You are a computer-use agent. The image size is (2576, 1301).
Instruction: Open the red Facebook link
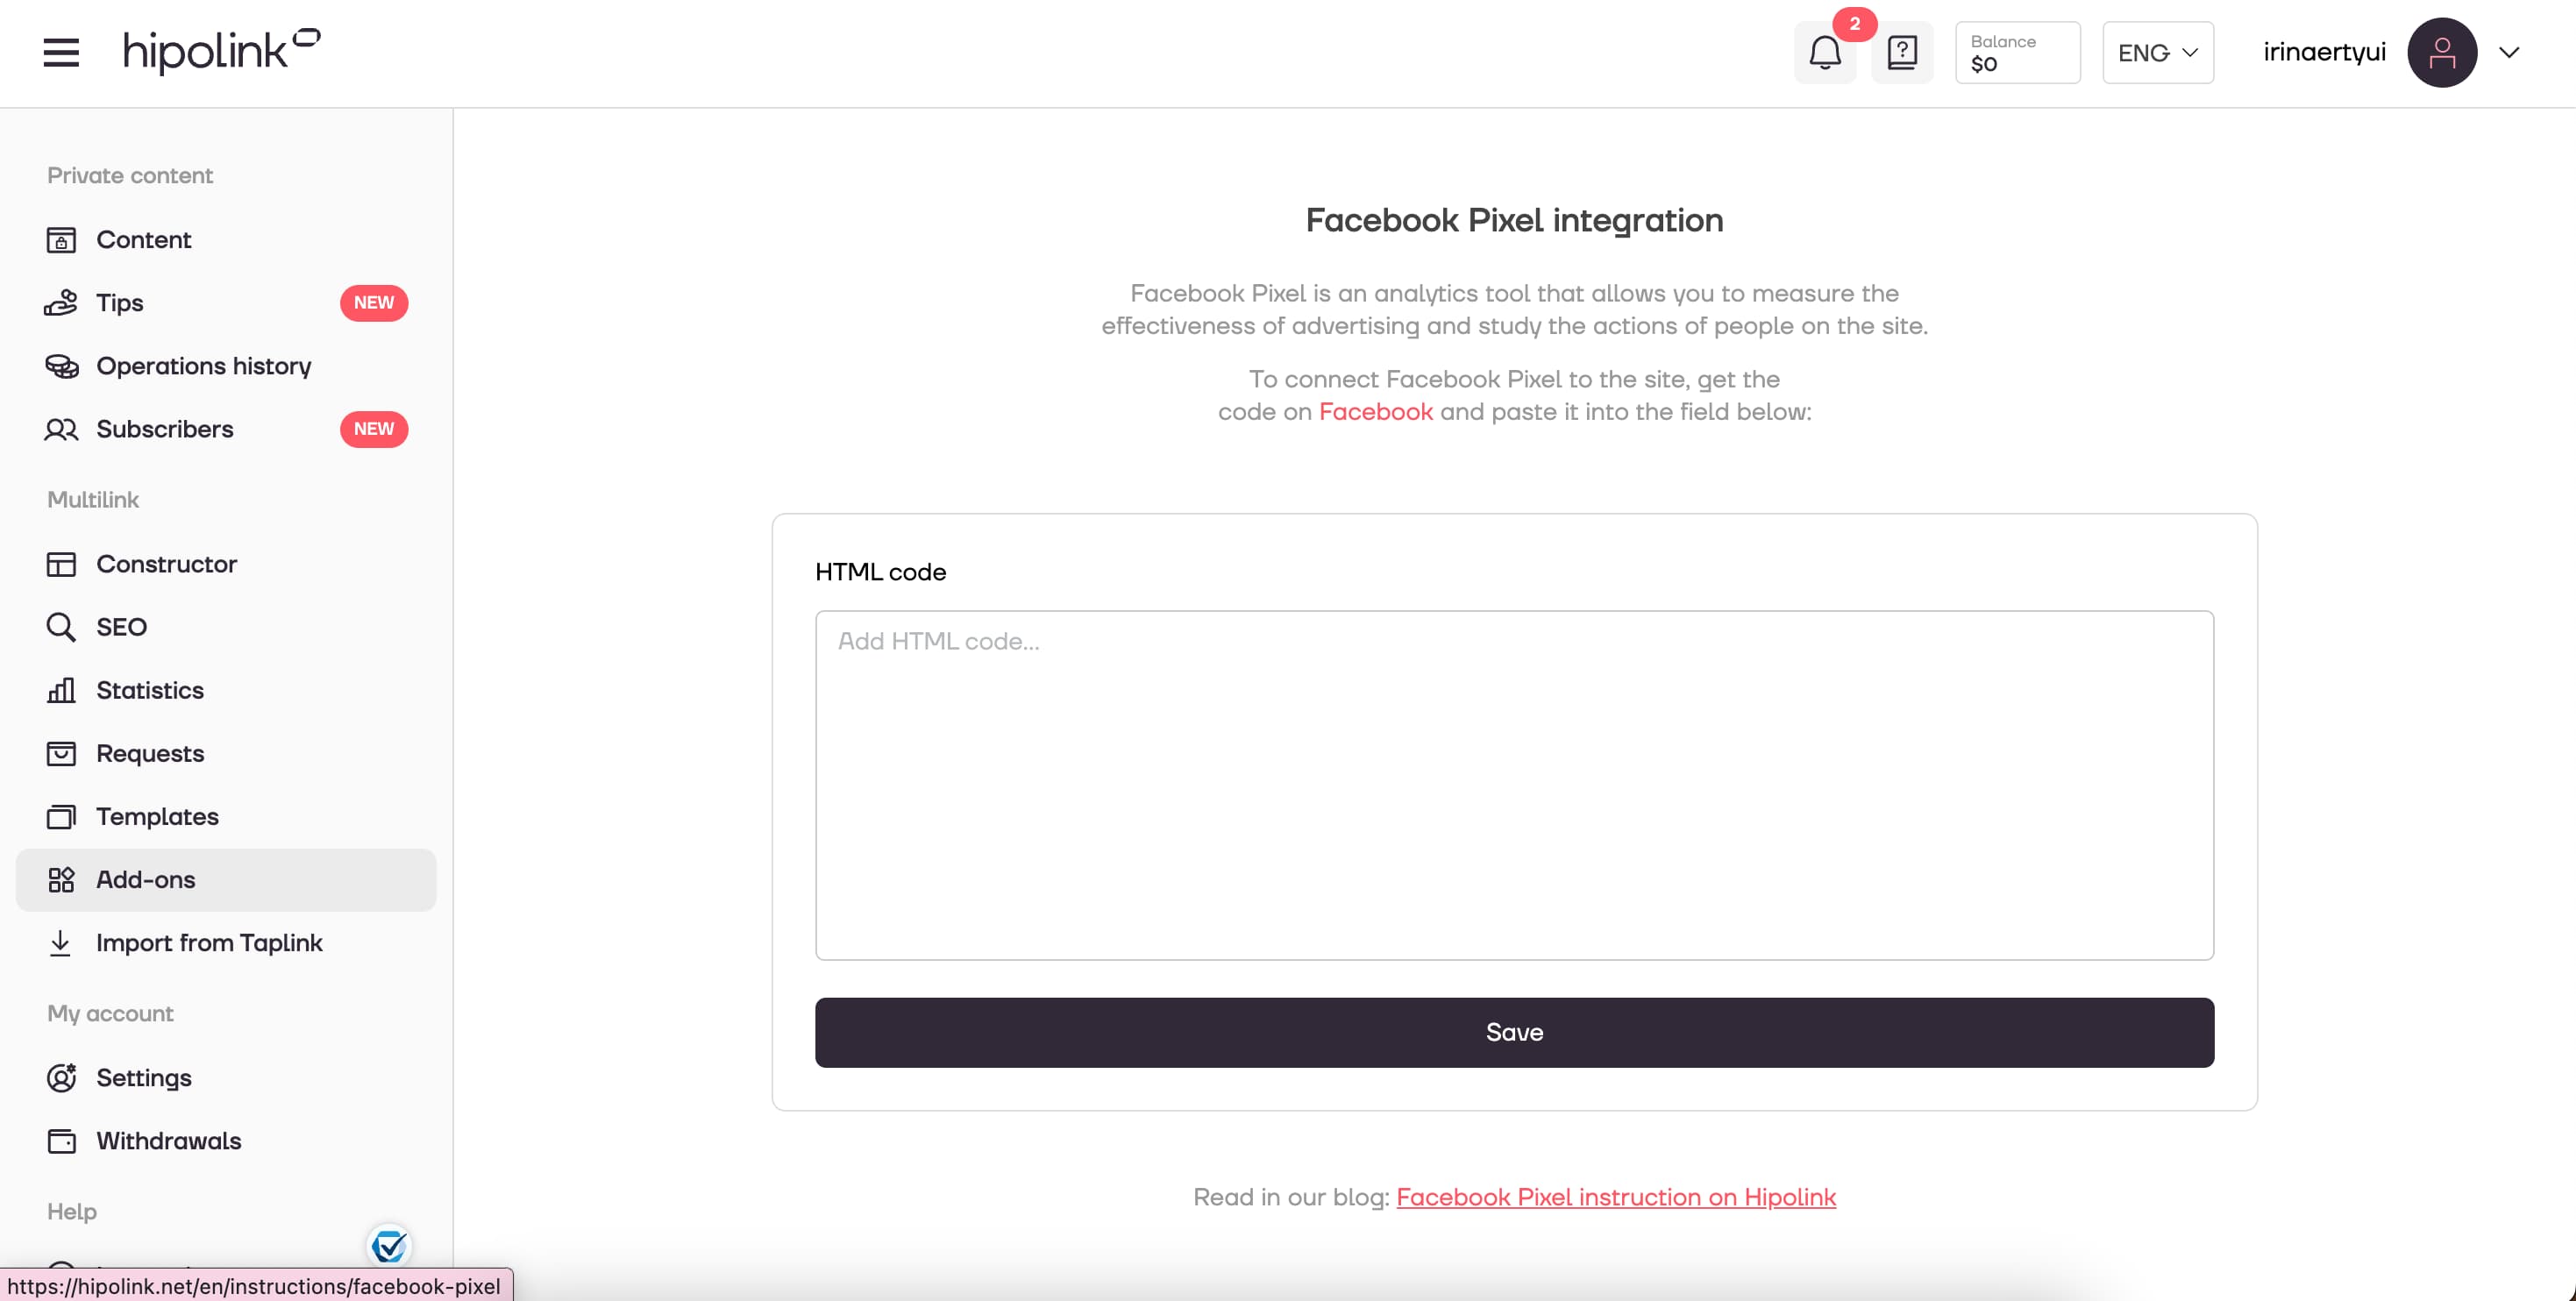pos(1375,412)
